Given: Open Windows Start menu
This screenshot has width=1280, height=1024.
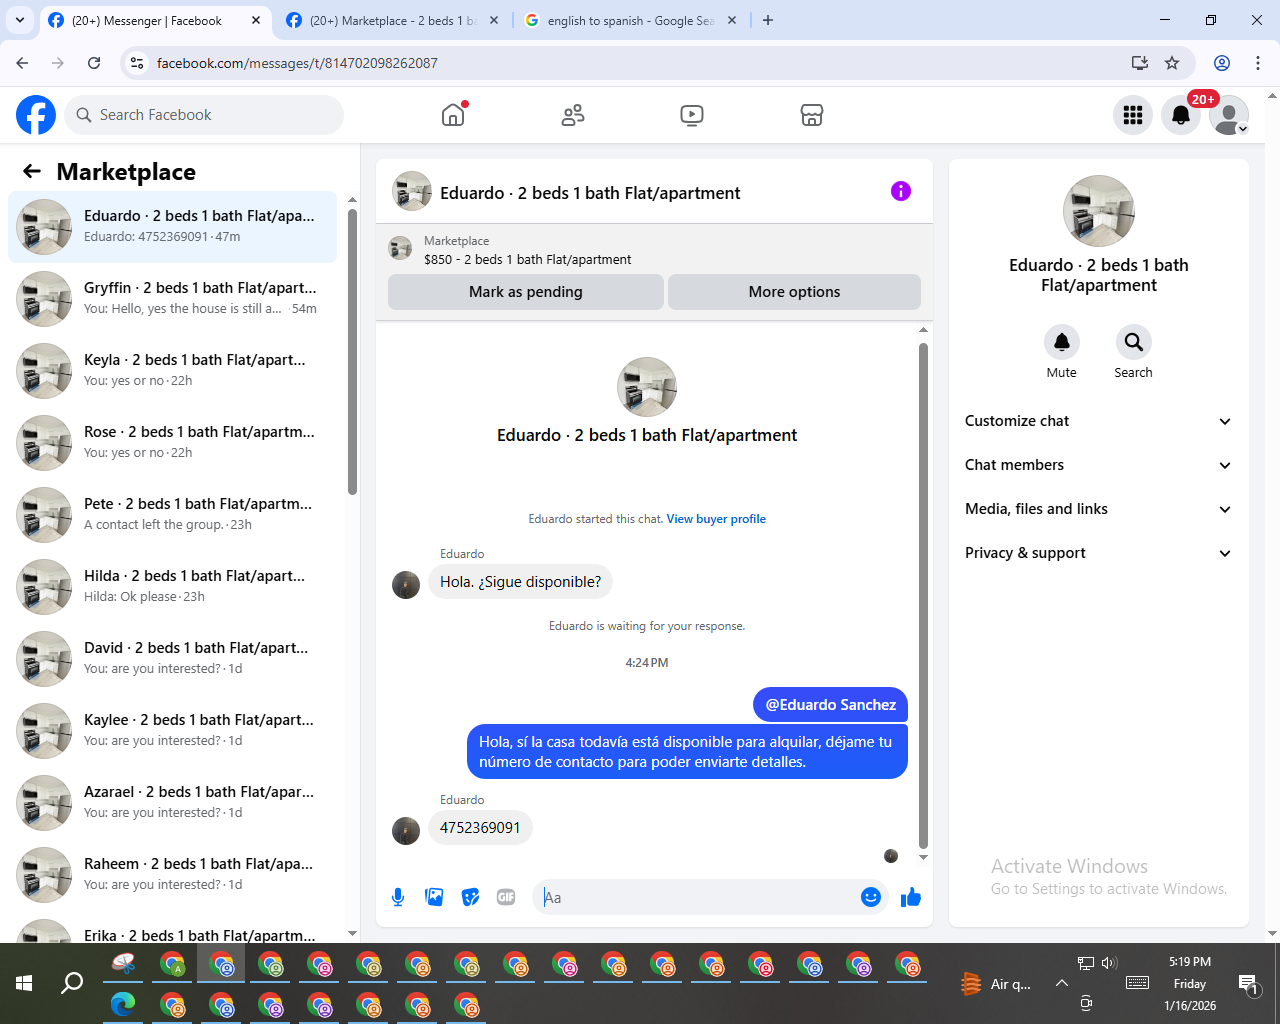Looking at the screenshot, I should [x=24, y=984].
